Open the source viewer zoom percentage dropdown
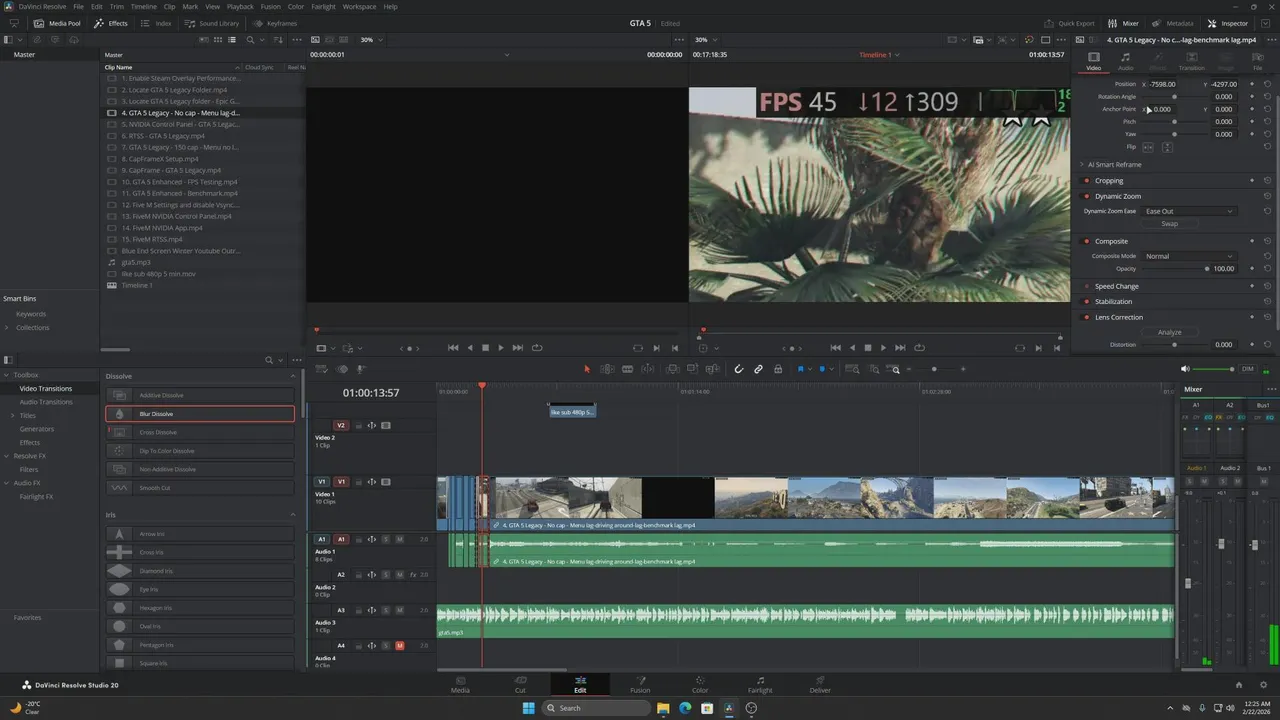This screenshot has width=1280, height=720. [371, 40]
